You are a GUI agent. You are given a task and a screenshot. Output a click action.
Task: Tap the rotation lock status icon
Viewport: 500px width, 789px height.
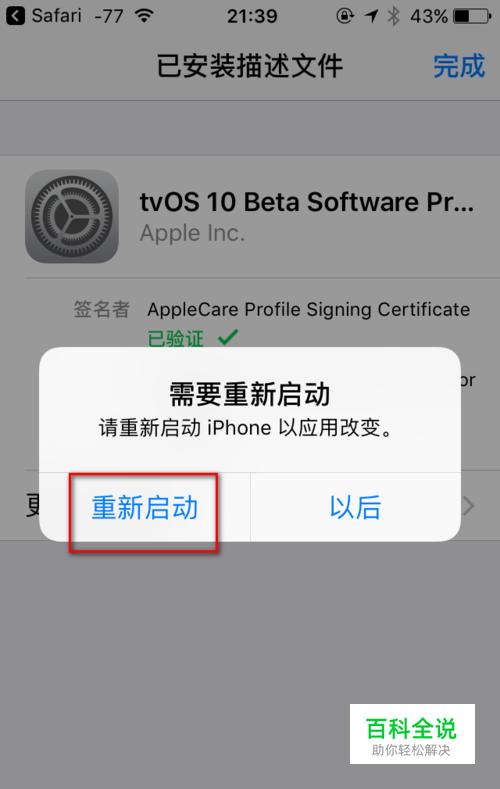[345, 16]
